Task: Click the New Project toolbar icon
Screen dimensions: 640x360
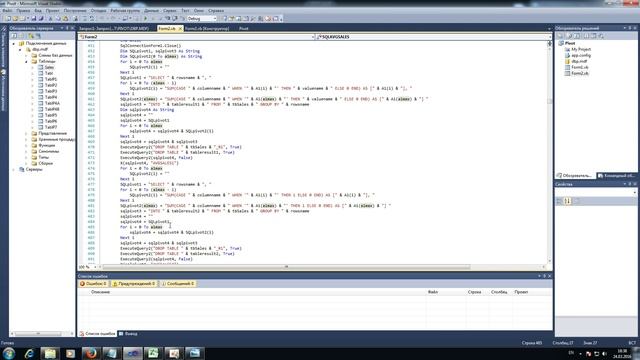Action: 8,18
